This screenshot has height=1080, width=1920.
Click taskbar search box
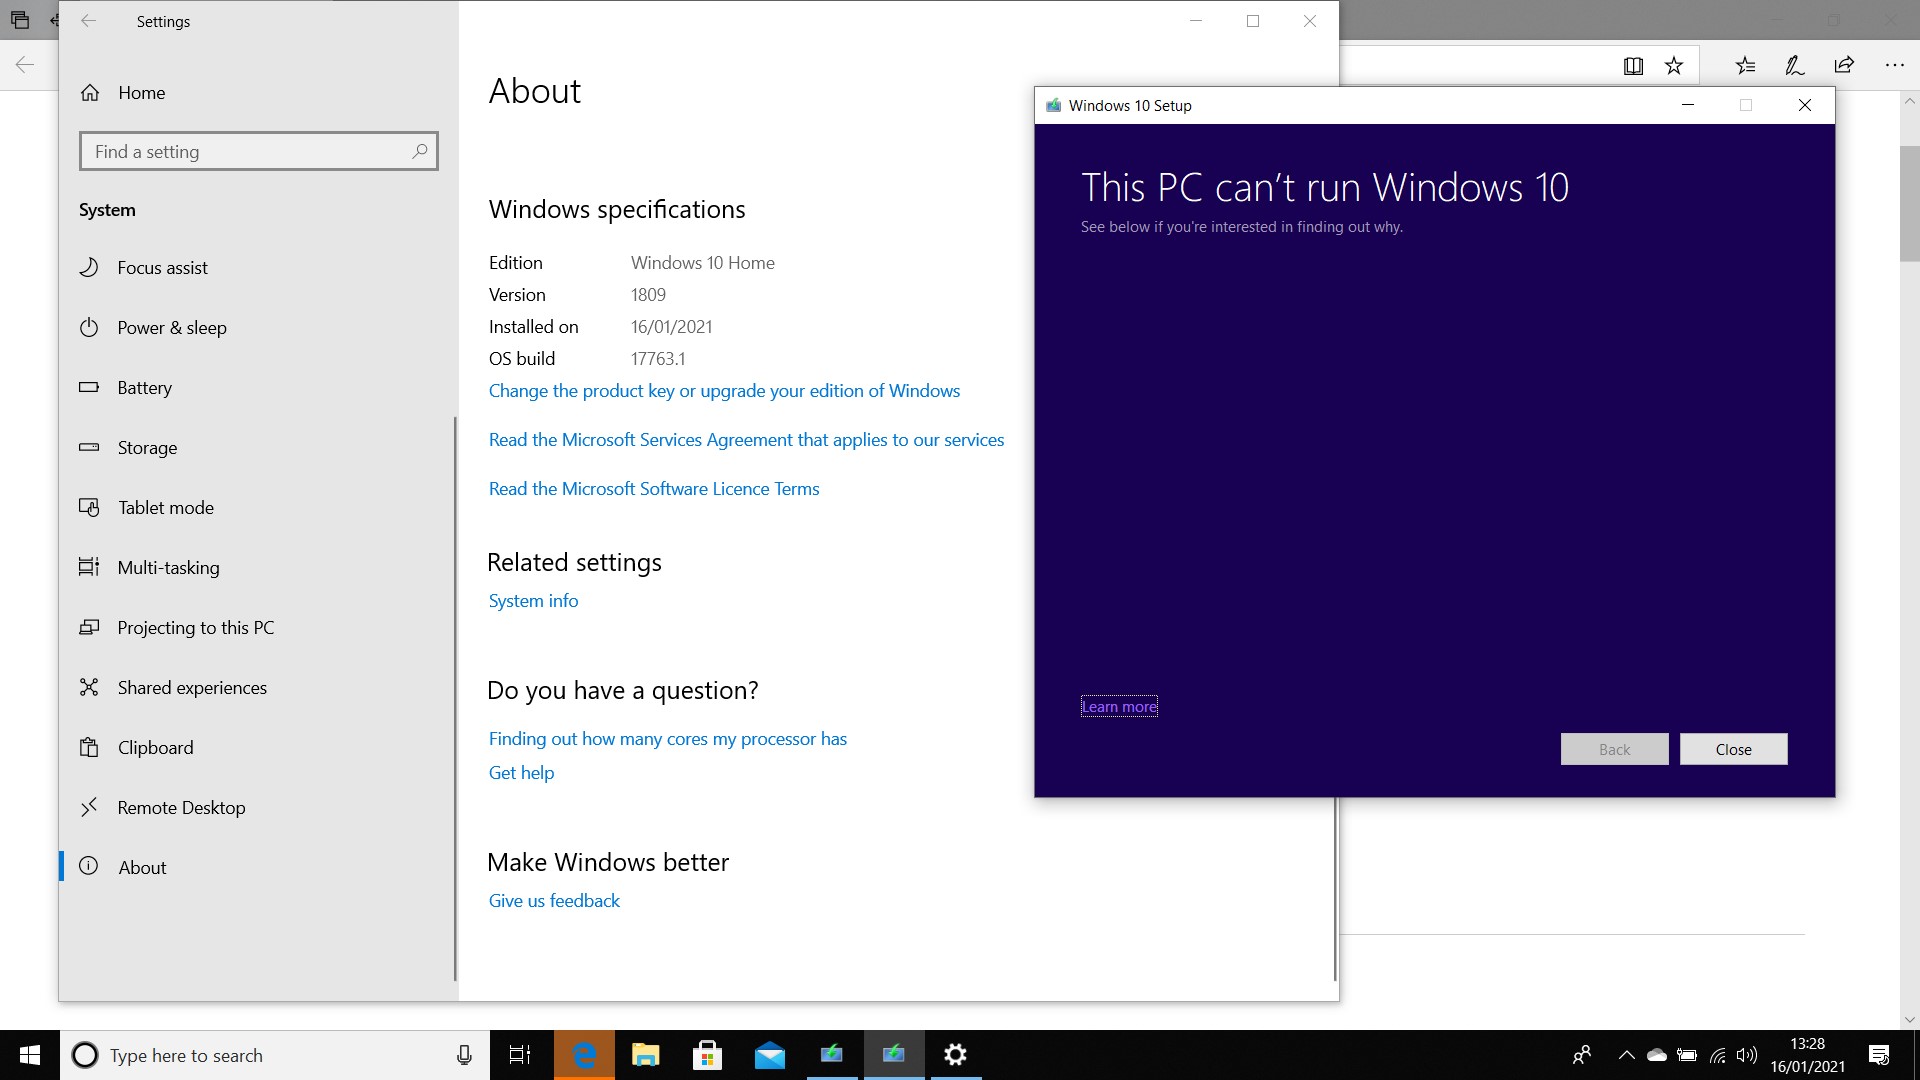[x=275, y=1055]
